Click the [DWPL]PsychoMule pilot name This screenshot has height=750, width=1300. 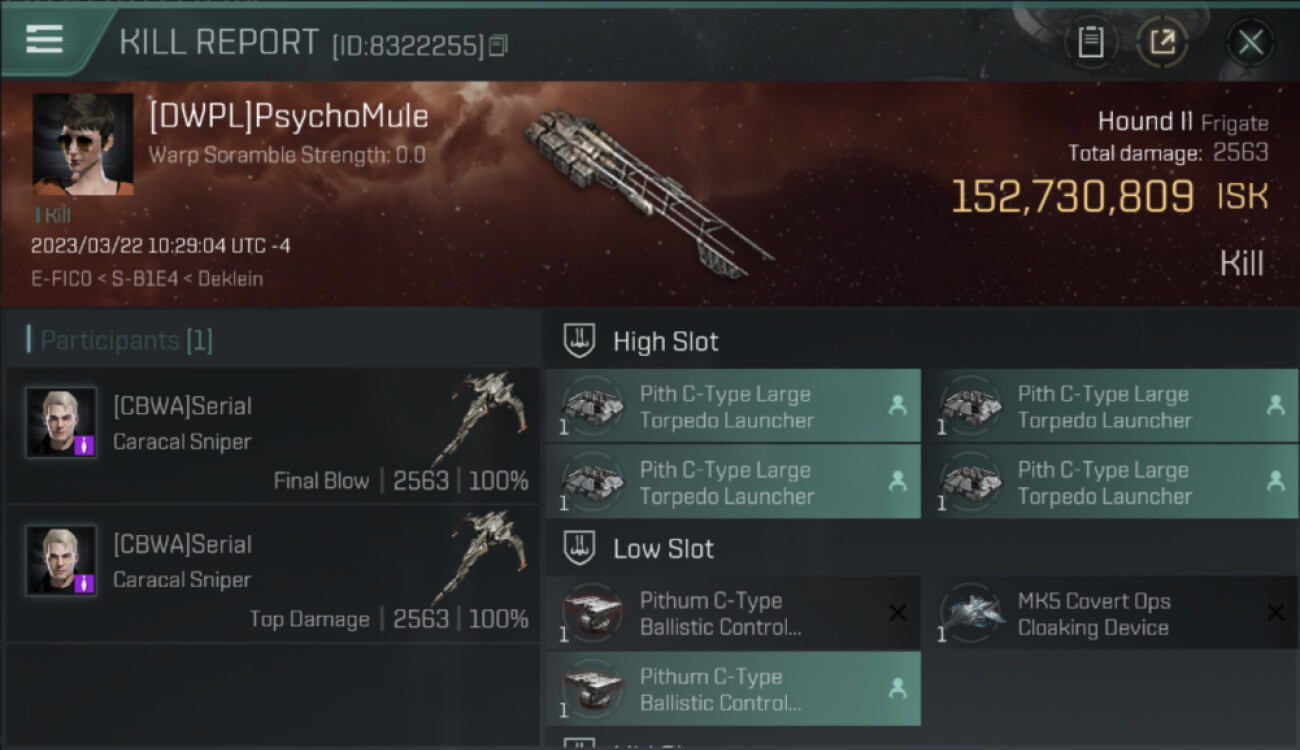point(288,117)
